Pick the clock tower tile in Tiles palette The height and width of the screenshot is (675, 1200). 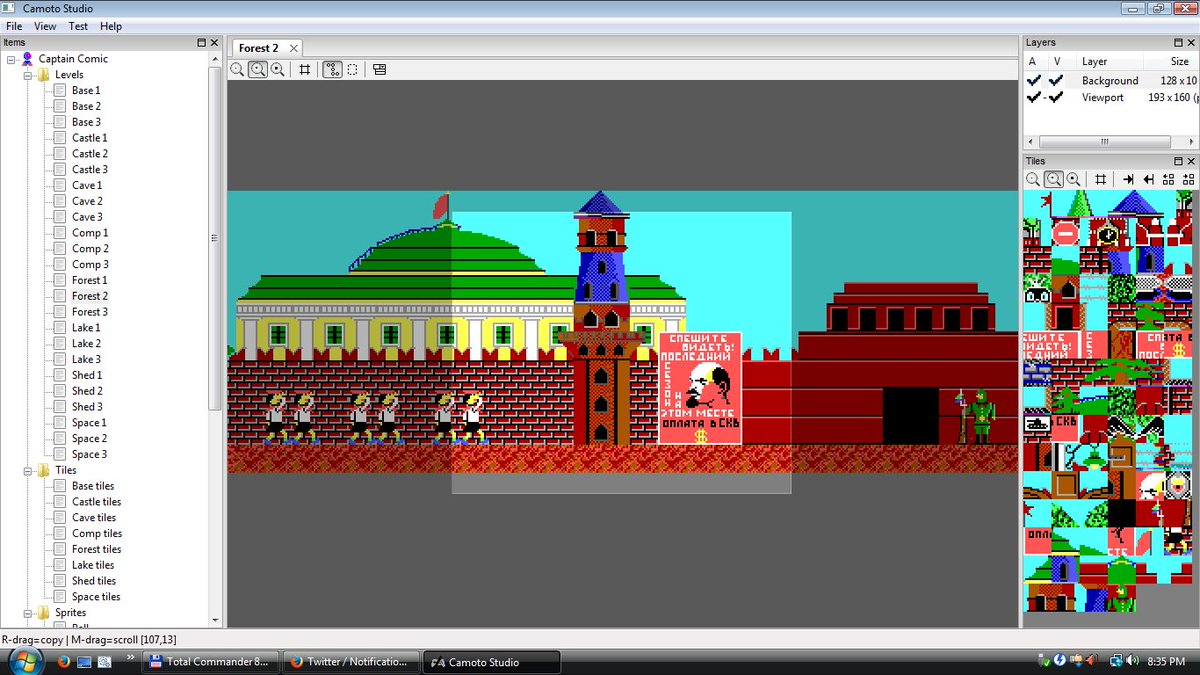click(1108, 233)
